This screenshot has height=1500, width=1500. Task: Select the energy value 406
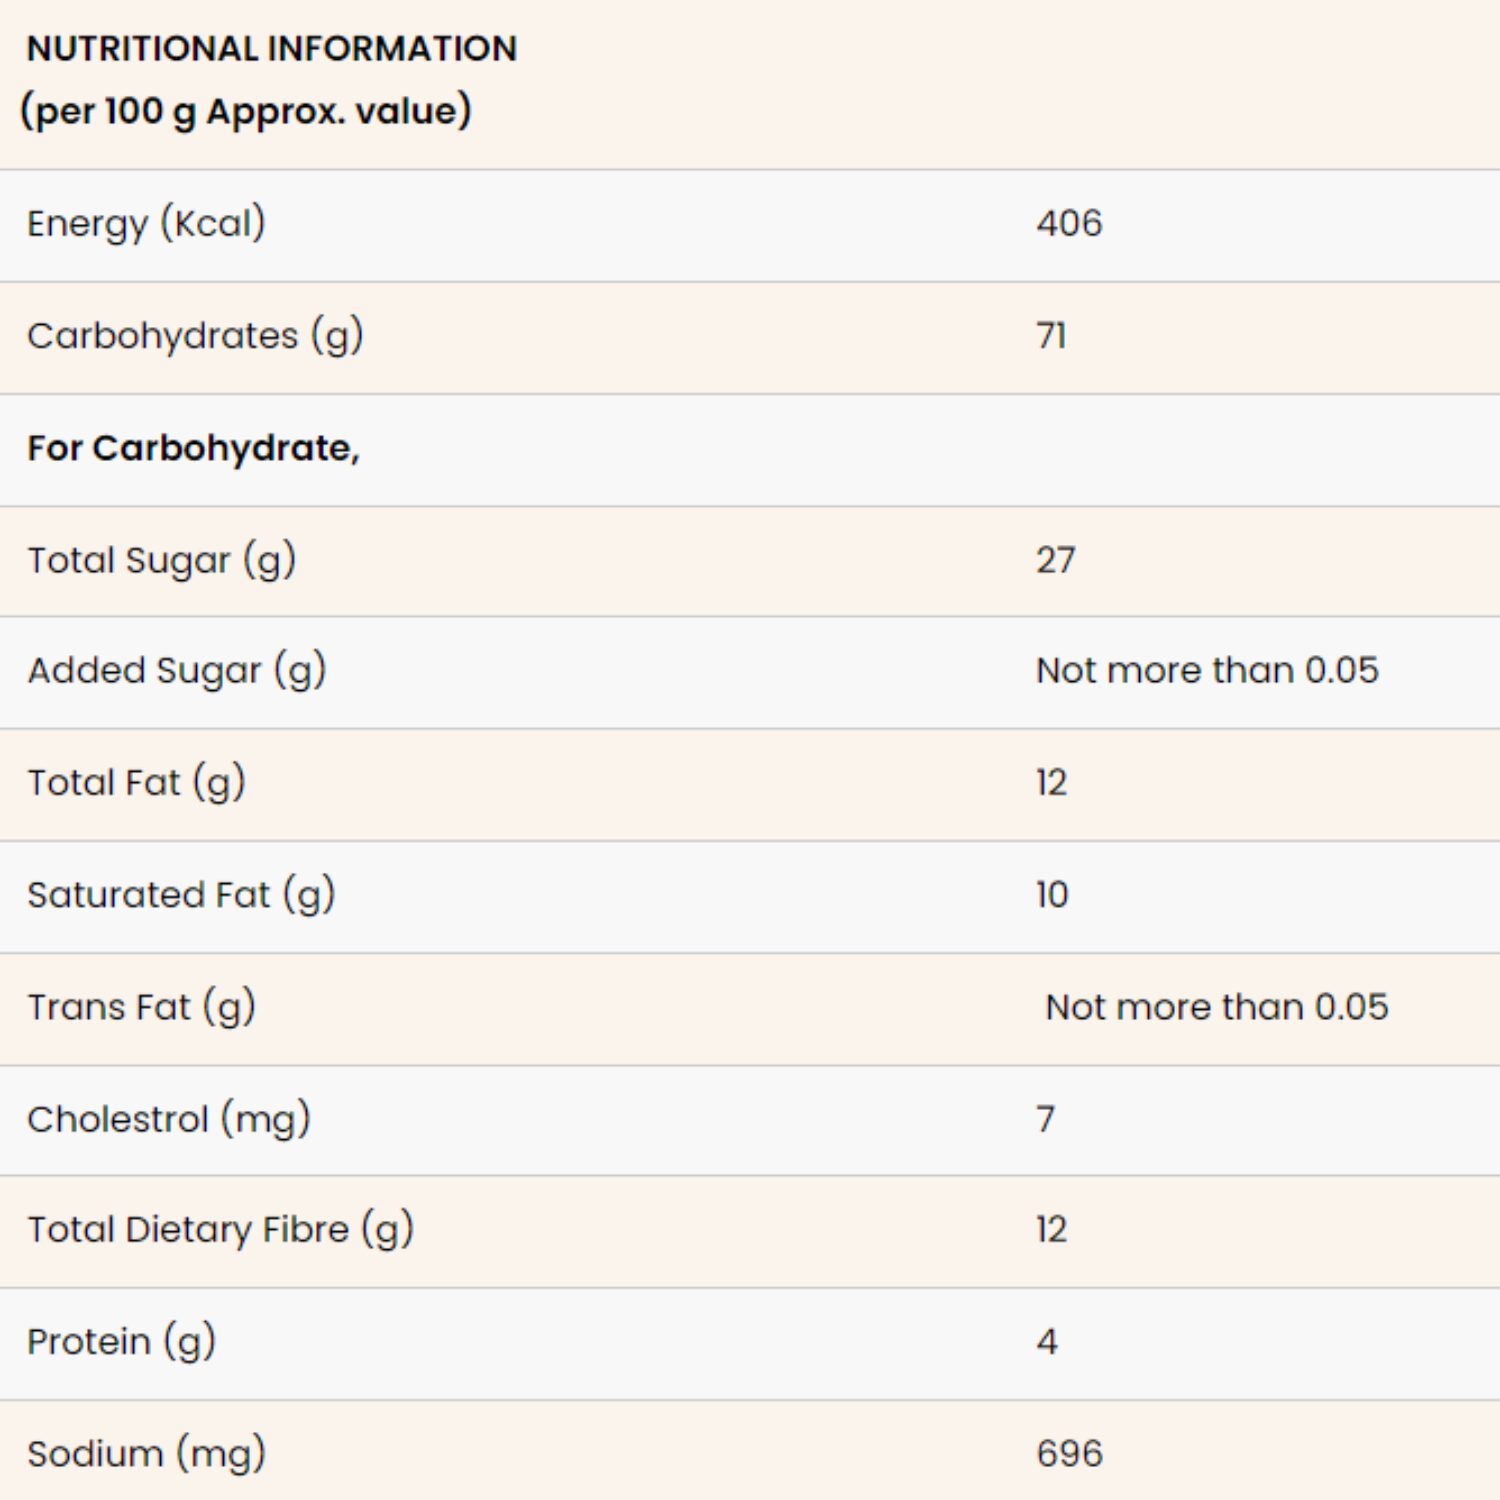[x=1069, y=223]
